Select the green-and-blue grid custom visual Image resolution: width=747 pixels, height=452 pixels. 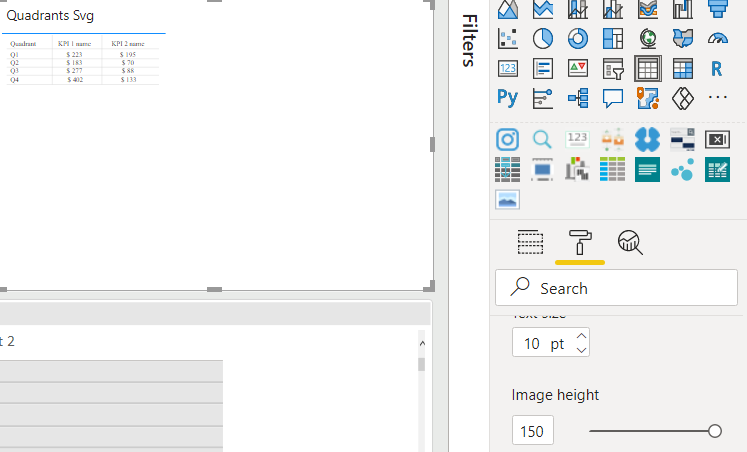612,170
